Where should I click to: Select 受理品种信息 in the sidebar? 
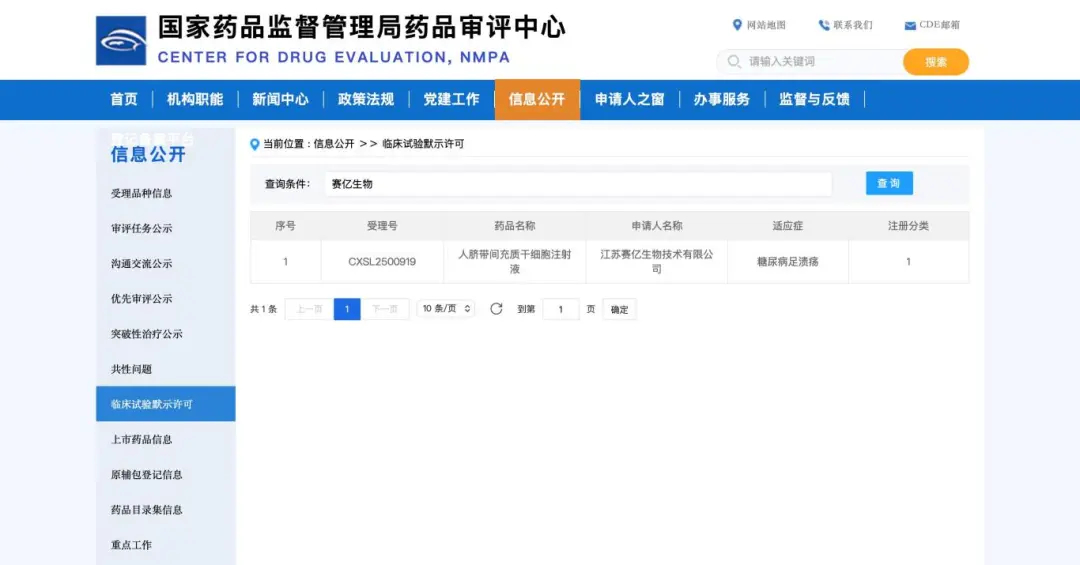(141, 193)
